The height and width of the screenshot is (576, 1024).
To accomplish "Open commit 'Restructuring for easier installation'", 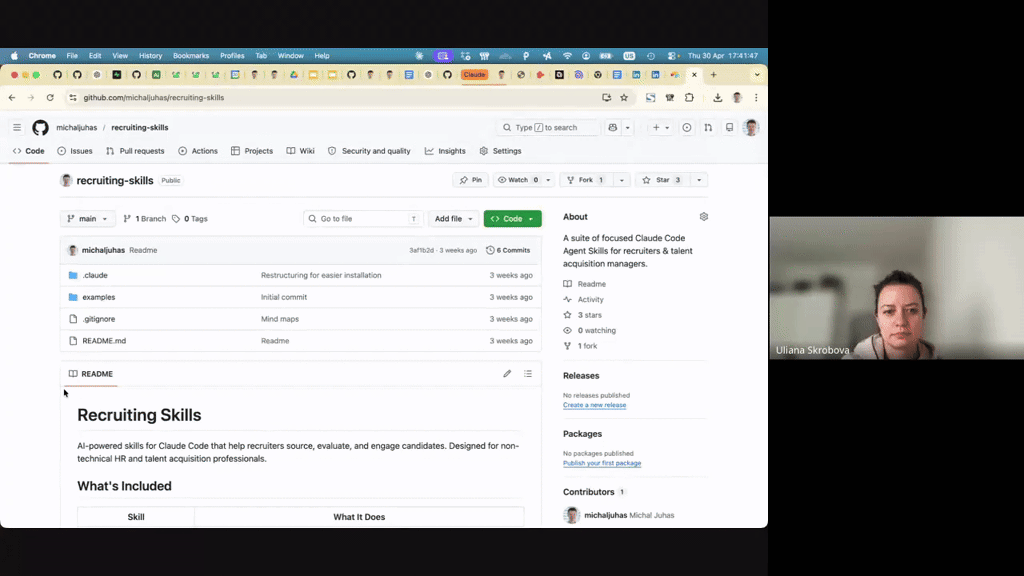I will (321, 276).
